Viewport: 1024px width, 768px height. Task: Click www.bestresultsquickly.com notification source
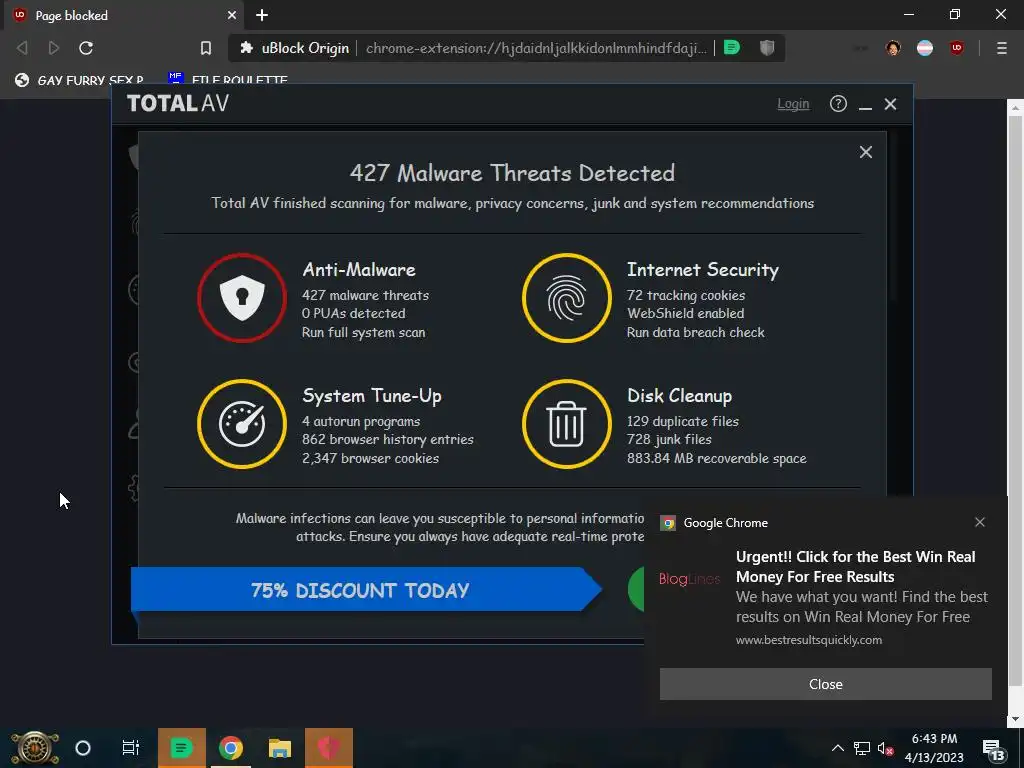(808, 640)
